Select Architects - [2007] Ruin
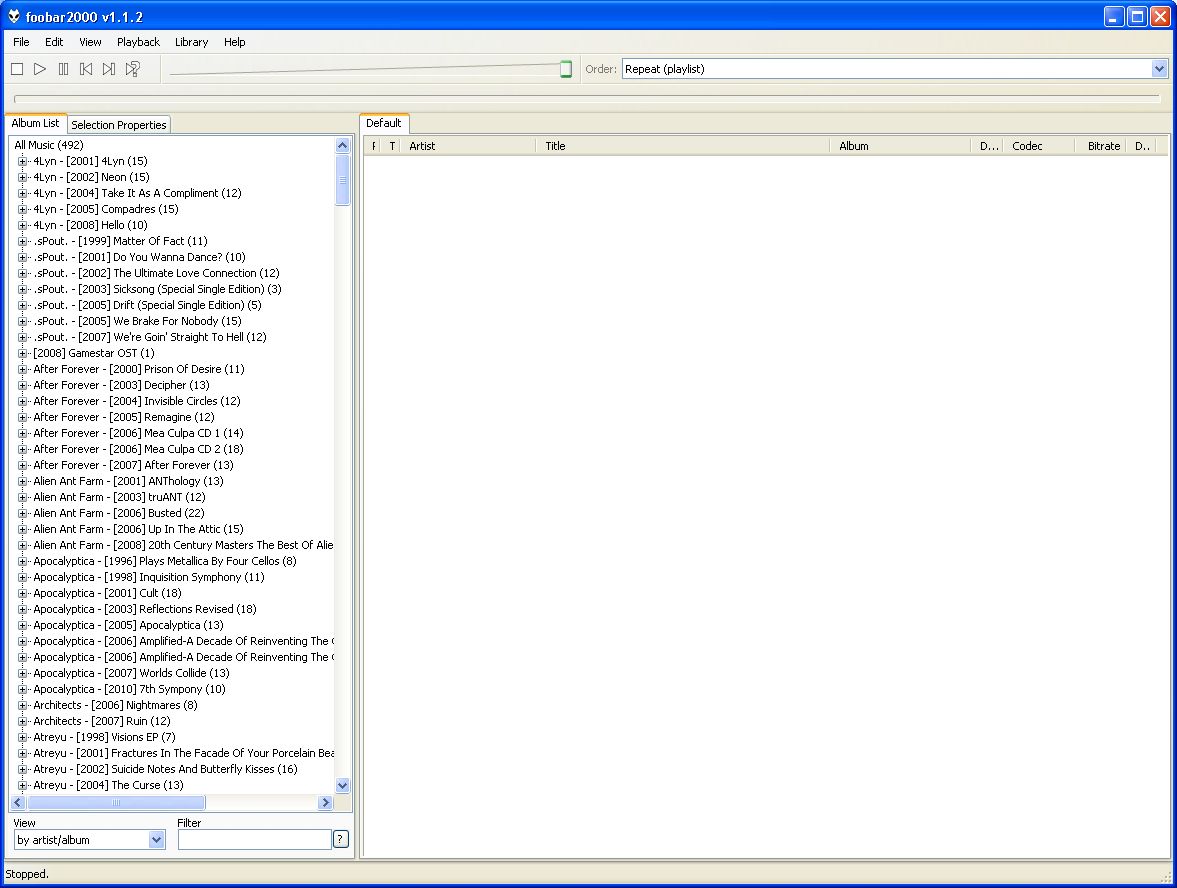 click(102, 721)
